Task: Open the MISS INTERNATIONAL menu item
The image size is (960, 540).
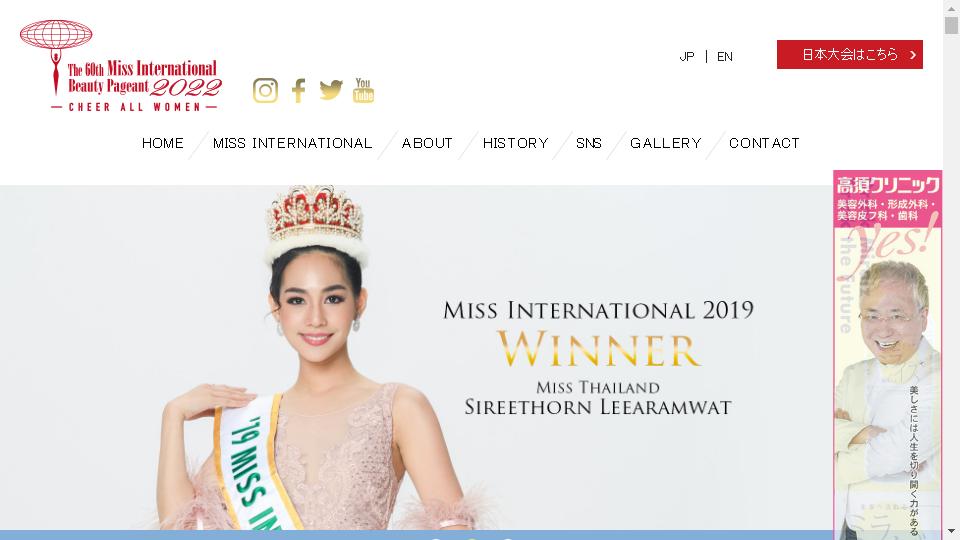Action: [x=293, y=143]
